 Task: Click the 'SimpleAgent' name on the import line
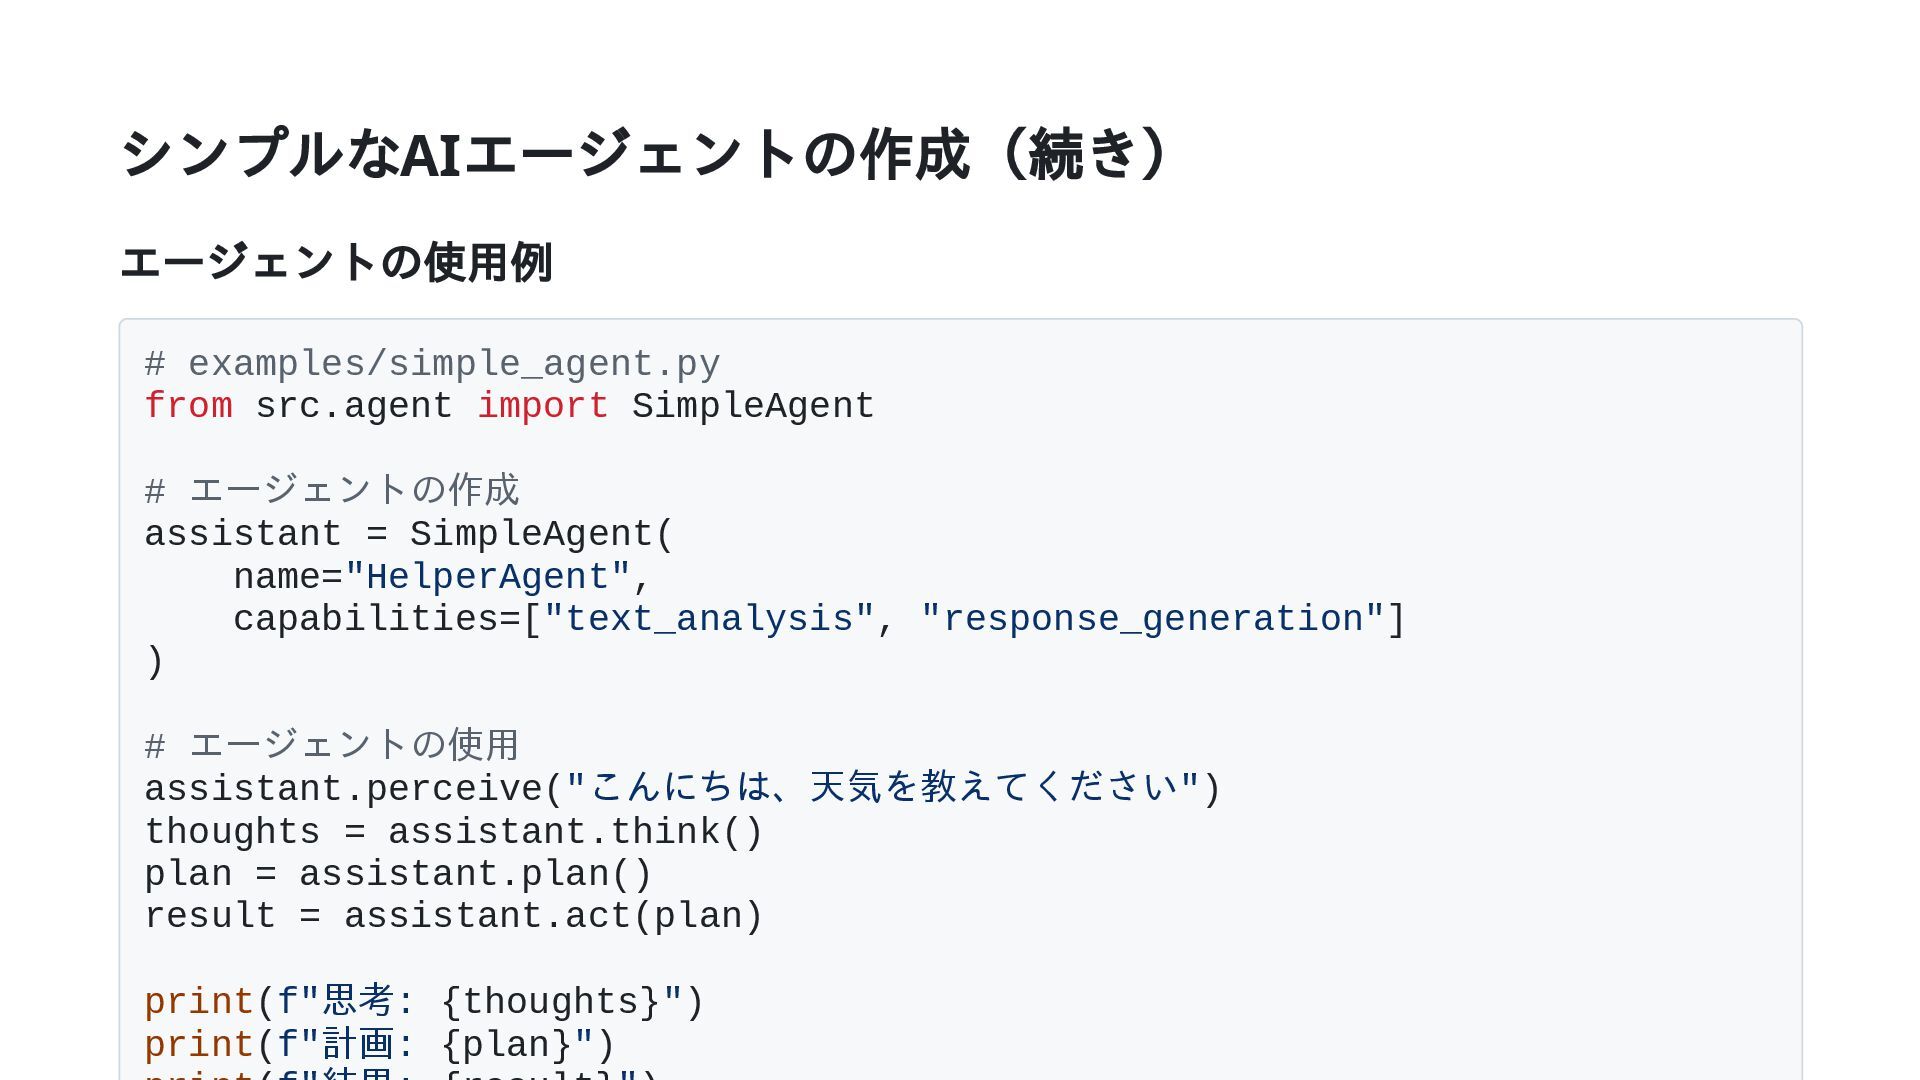(753, 406)
